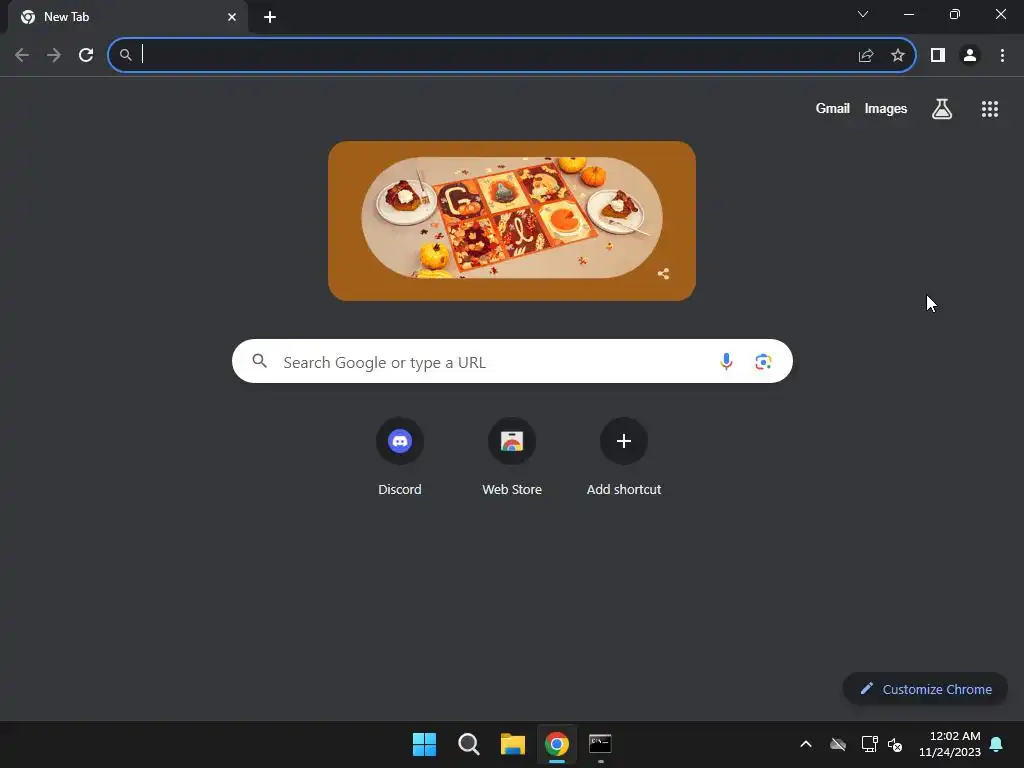
Task: Open a new tab with the plus button
Action: [x=270, y=17]
